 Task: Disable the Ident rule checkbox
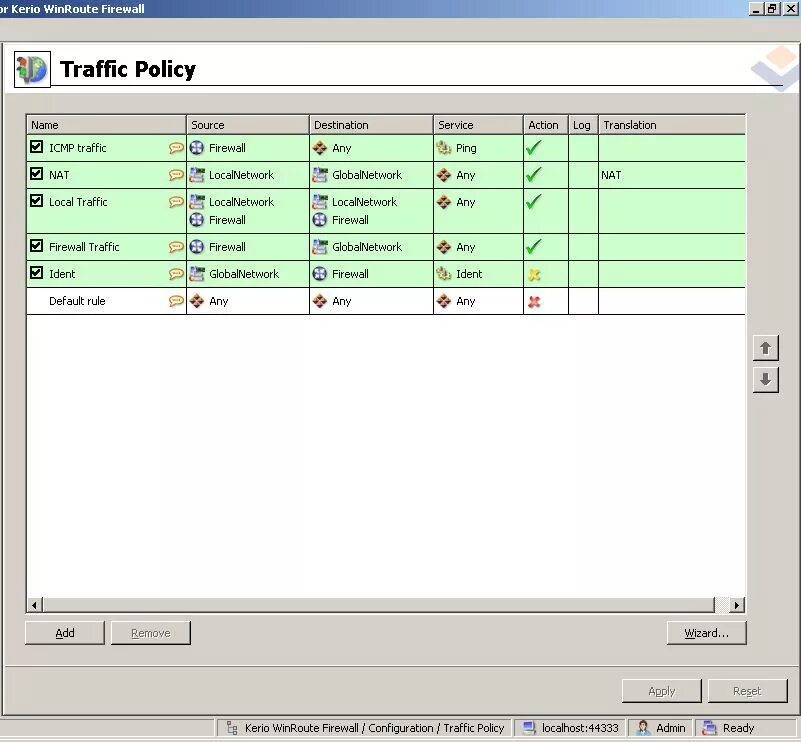[36, 273]
